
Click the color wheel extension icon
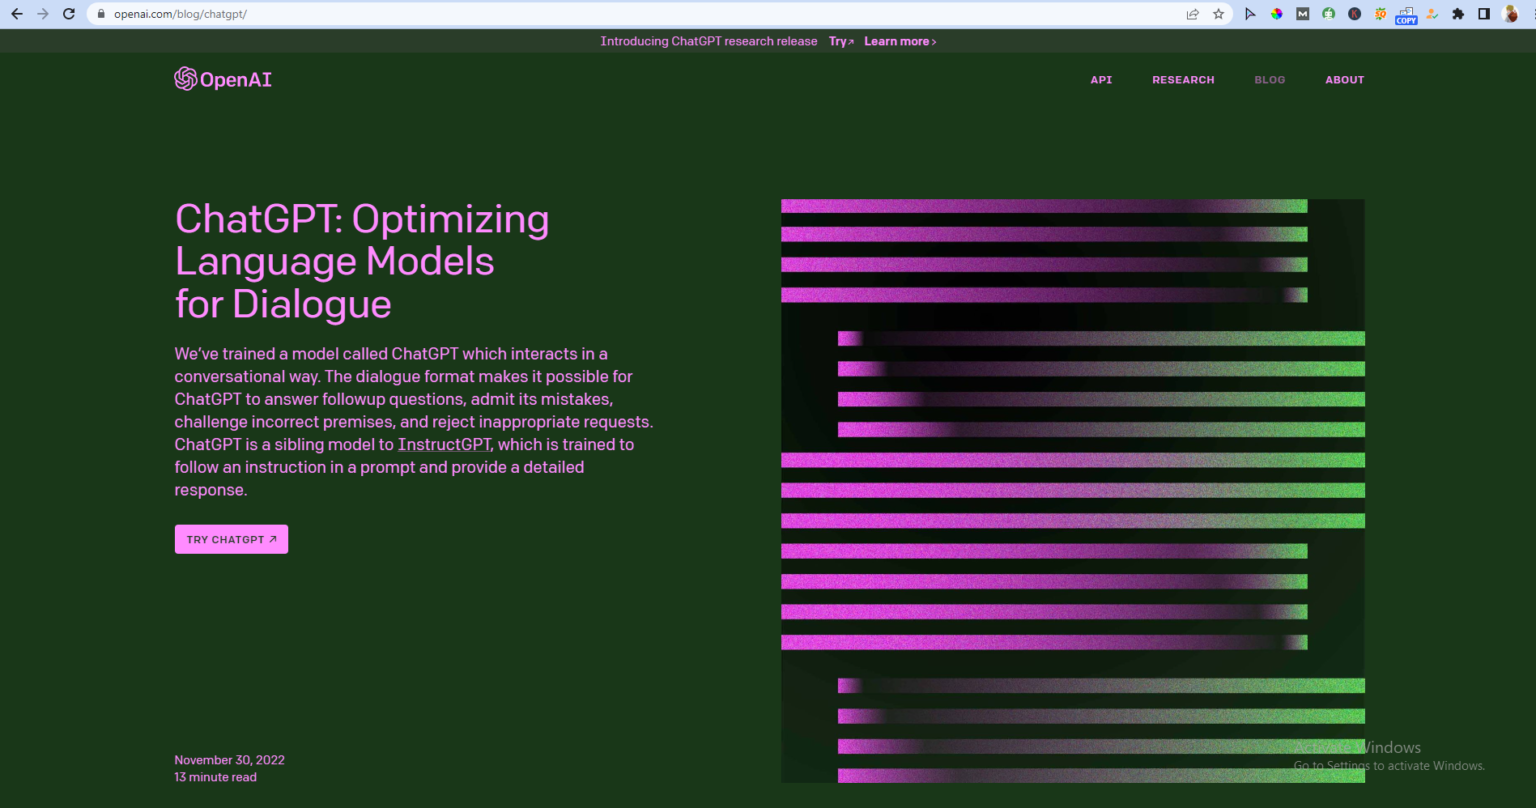tap(1277, 14)
